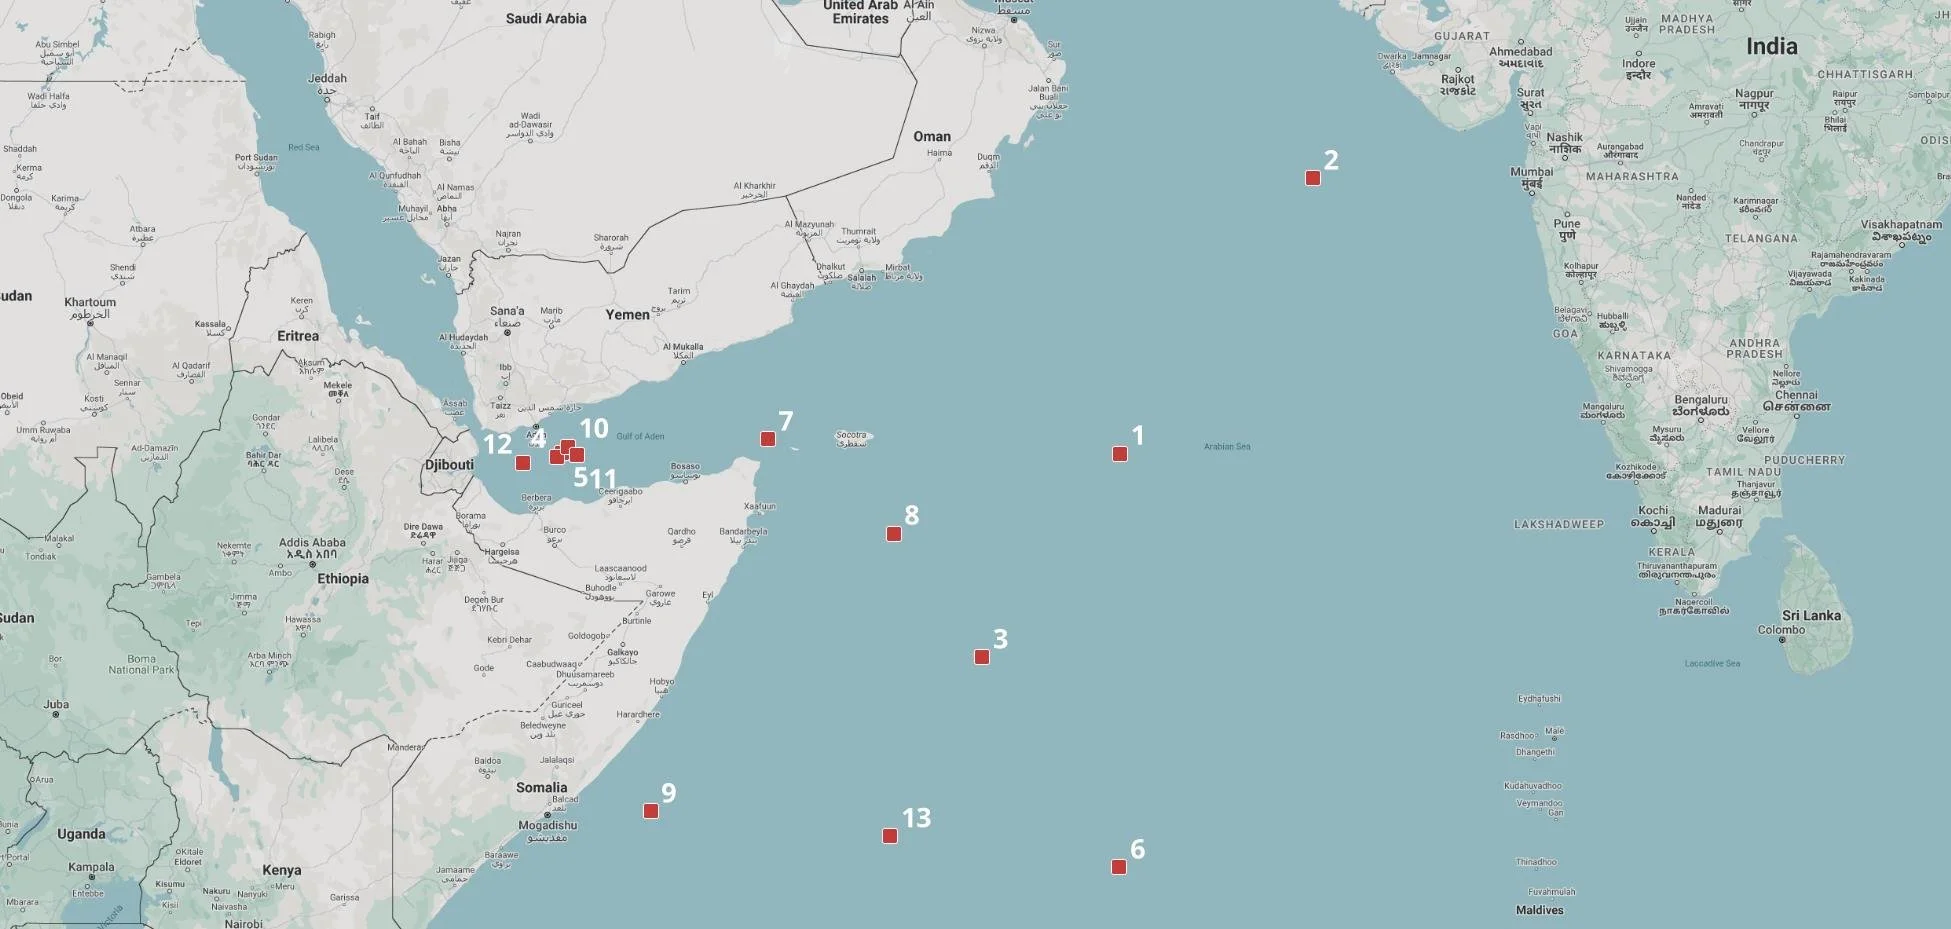Screen dimensions: 1951x929
Task: Click the Arabian Sea label
Action: click(x=1227, y=446)
